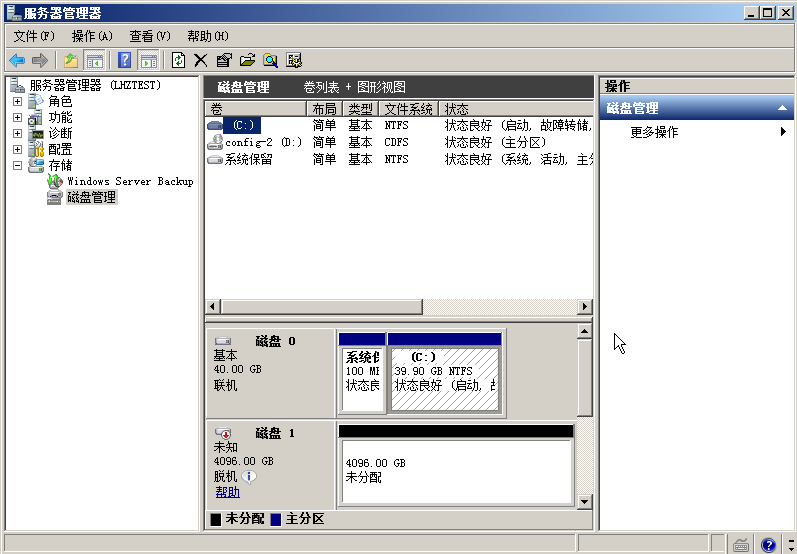
Task: Select Windows Server Backup tree item
Action: pyautogui.click(x=130, y=181)
